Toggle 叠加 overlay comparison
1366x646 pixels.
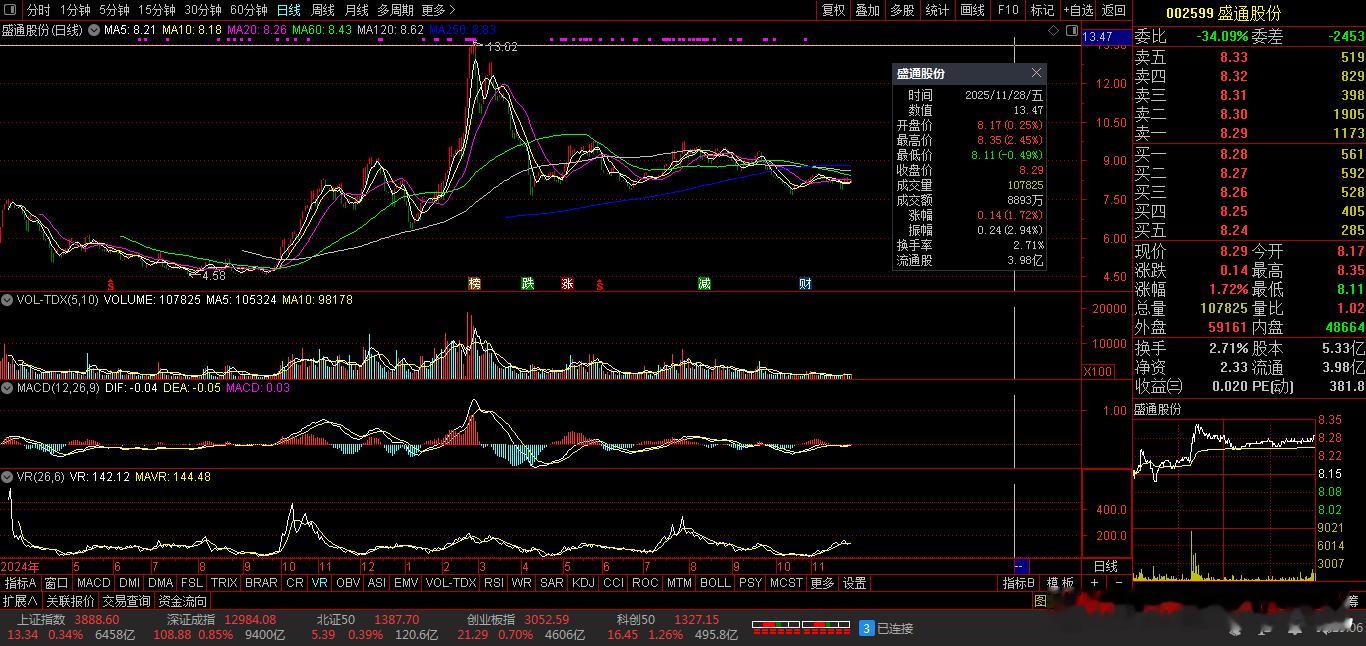coord(867,10)
